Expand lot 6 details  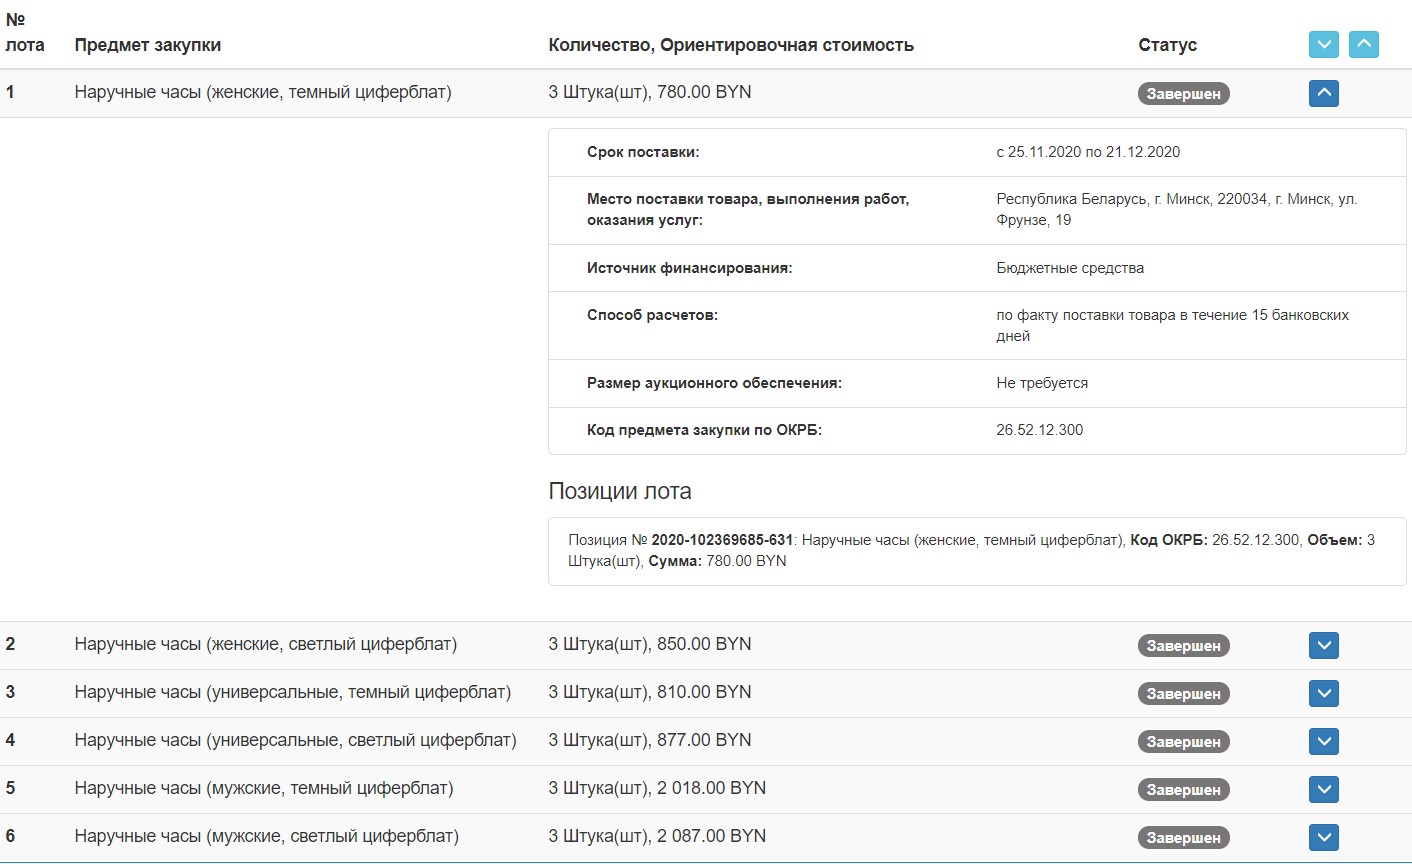coord(1323,837)
